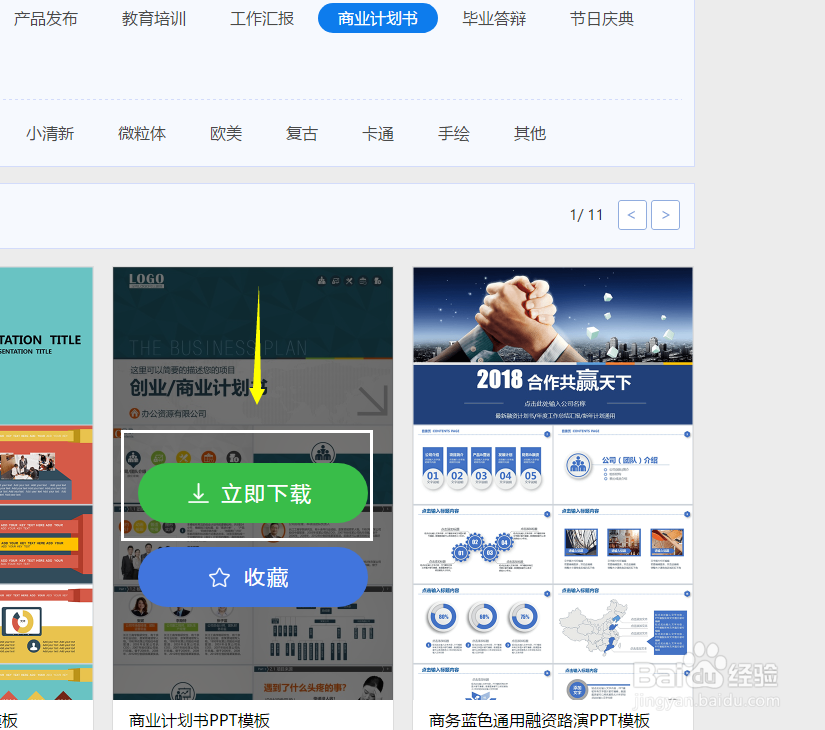This screenshot has height=730, width=825.
Task: Click the blue 收藏 button
Action: click(253, 577)
